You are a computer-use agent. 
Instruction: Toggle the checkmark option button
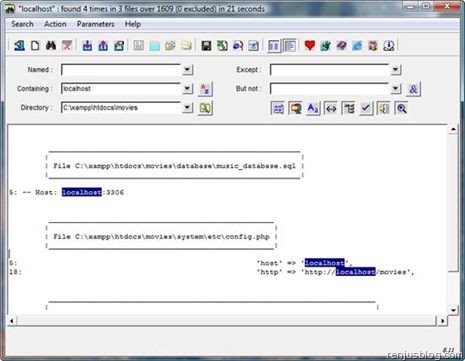[x=366, y=108]
